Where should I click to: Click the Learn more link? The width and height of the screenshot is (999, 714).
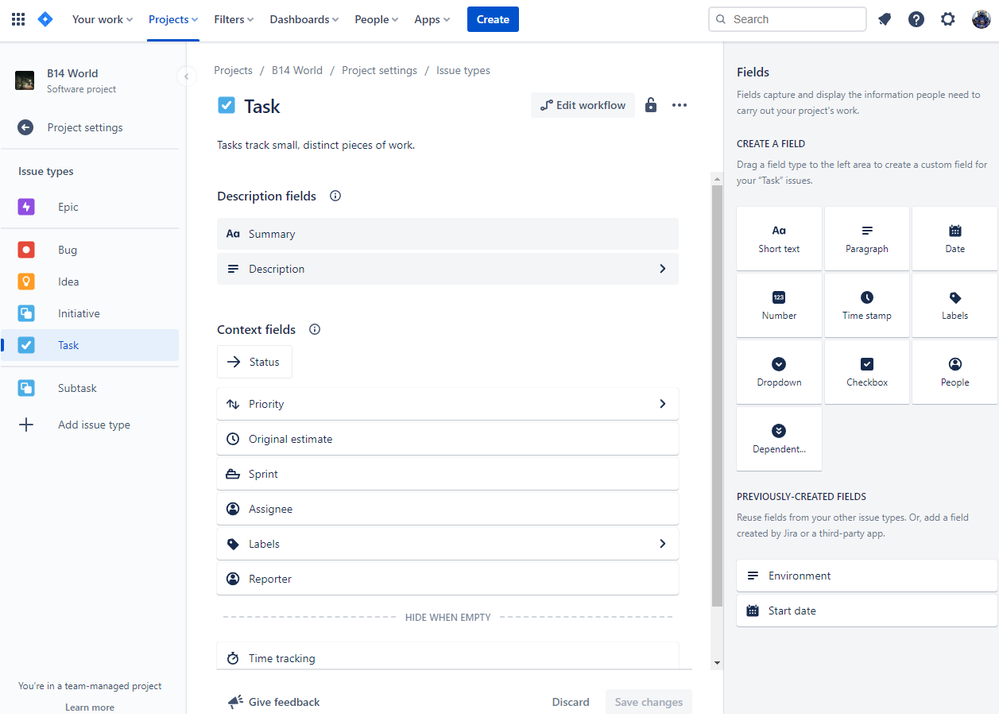click(90, 707)
